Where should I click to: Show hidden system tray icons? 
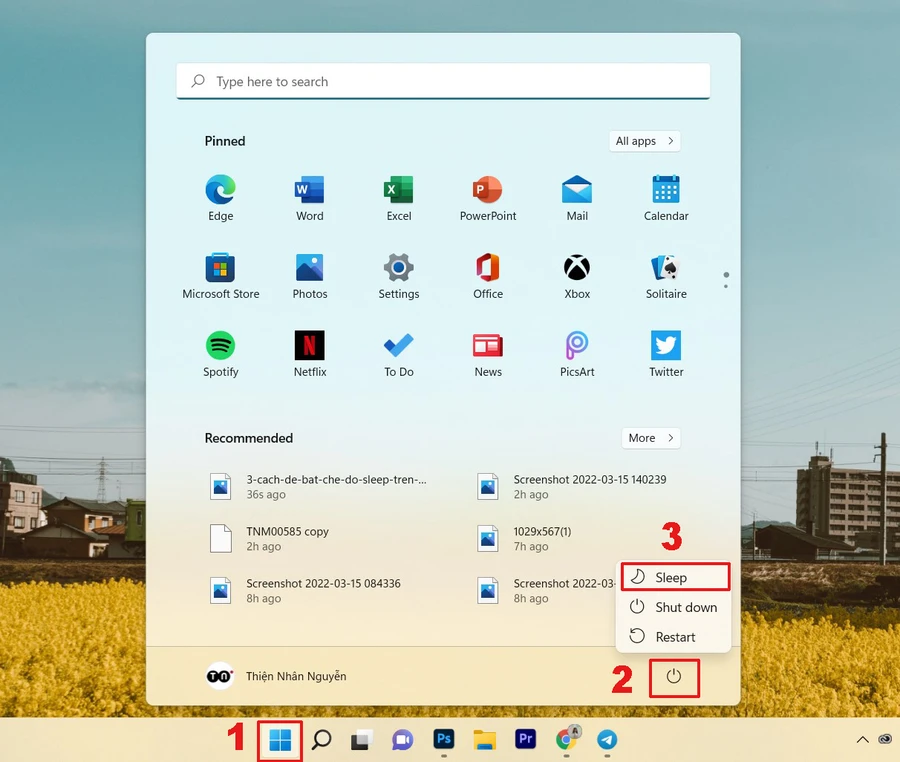(x=862, y=740)
